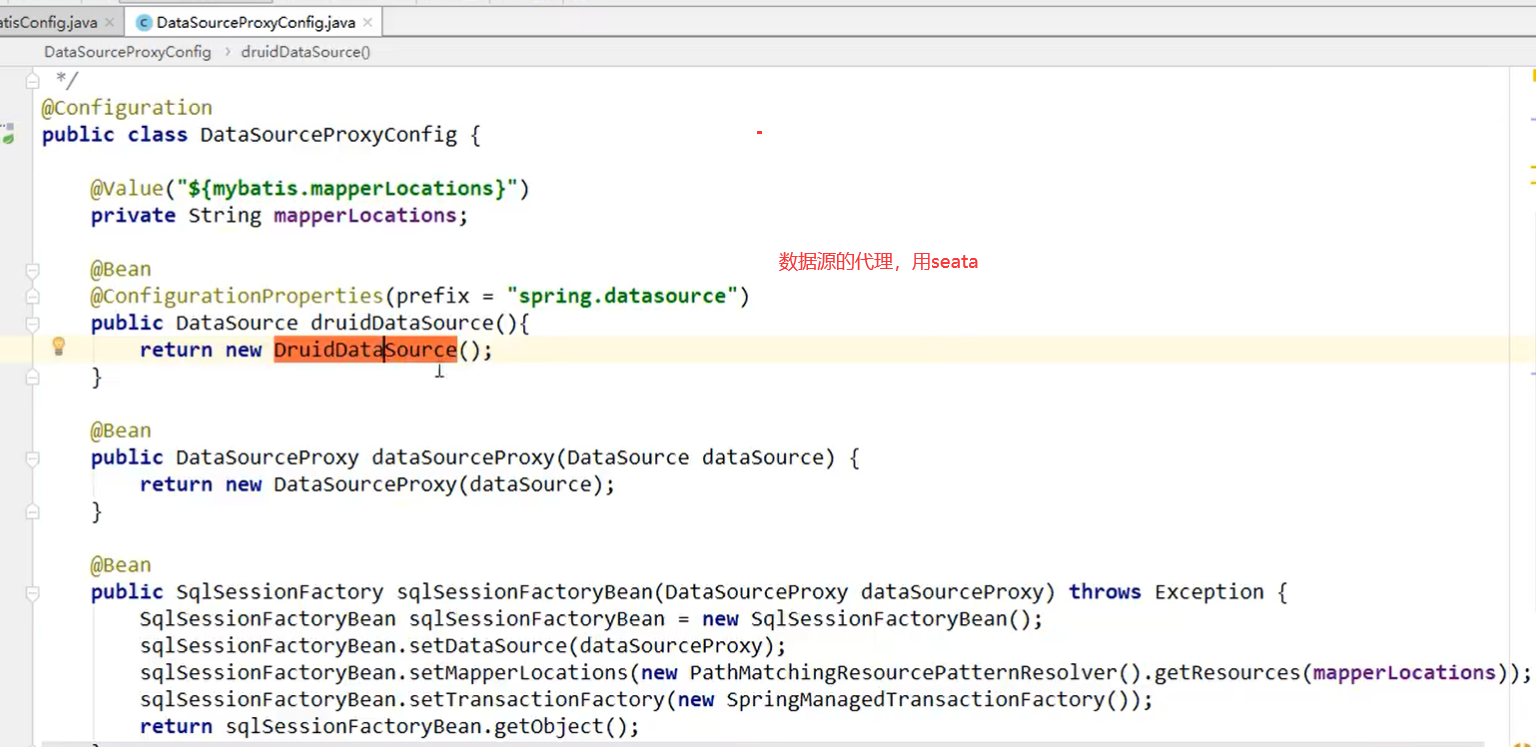Click DataSourceProxyConfig in the class declaration line
This screenshot has width=1536, height=747.
tap(329, 134)
